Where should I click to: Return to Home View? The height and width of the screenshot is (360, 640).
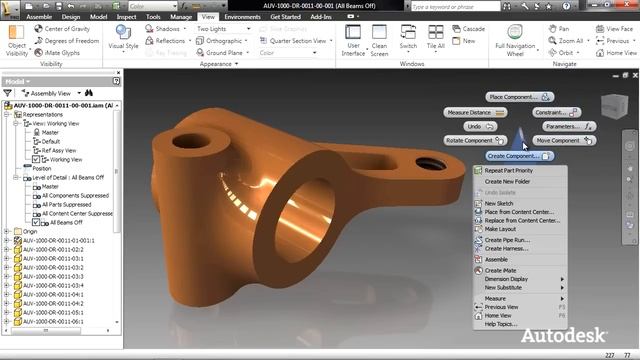616,53
